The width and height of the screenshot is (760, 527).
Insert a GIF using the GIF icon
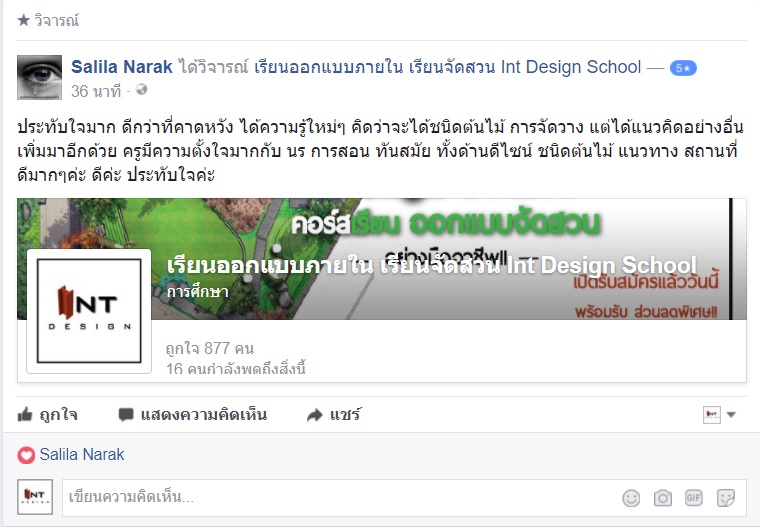click(x=694, y=497)
